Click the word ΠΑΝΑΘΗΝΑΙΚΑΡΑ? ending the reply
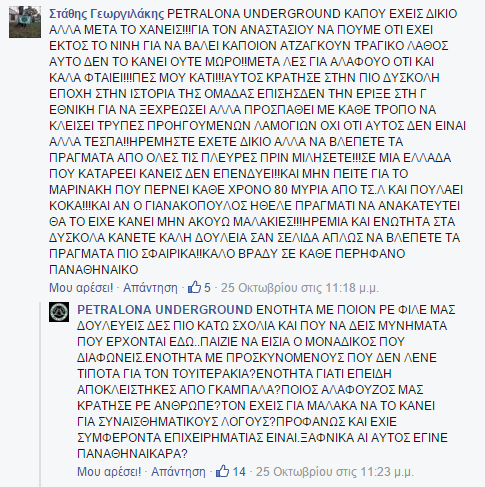 point(133,454)
